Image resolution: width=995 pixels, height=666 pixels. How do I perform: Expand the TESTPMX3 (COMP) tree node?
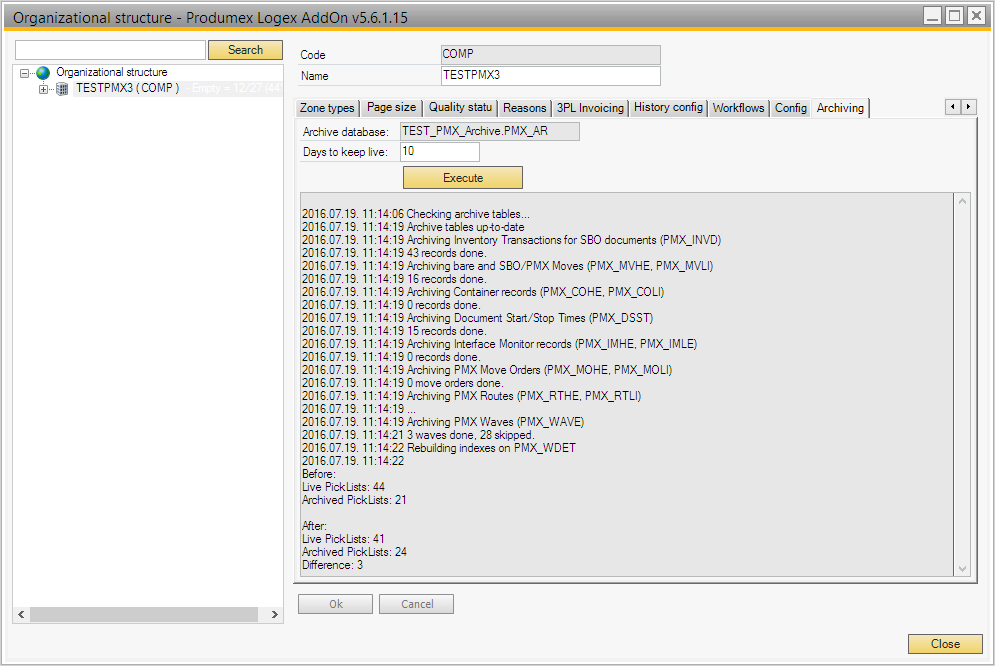pyautogui.click(x=43, y=89)
